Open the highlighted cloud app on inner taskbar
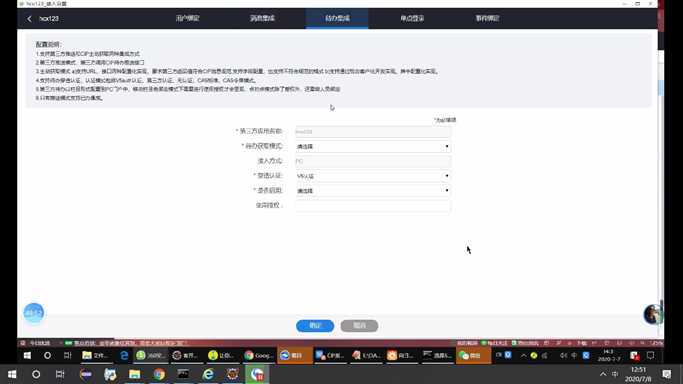This screenshot has width=683, height=384. (x=295, y=356)
